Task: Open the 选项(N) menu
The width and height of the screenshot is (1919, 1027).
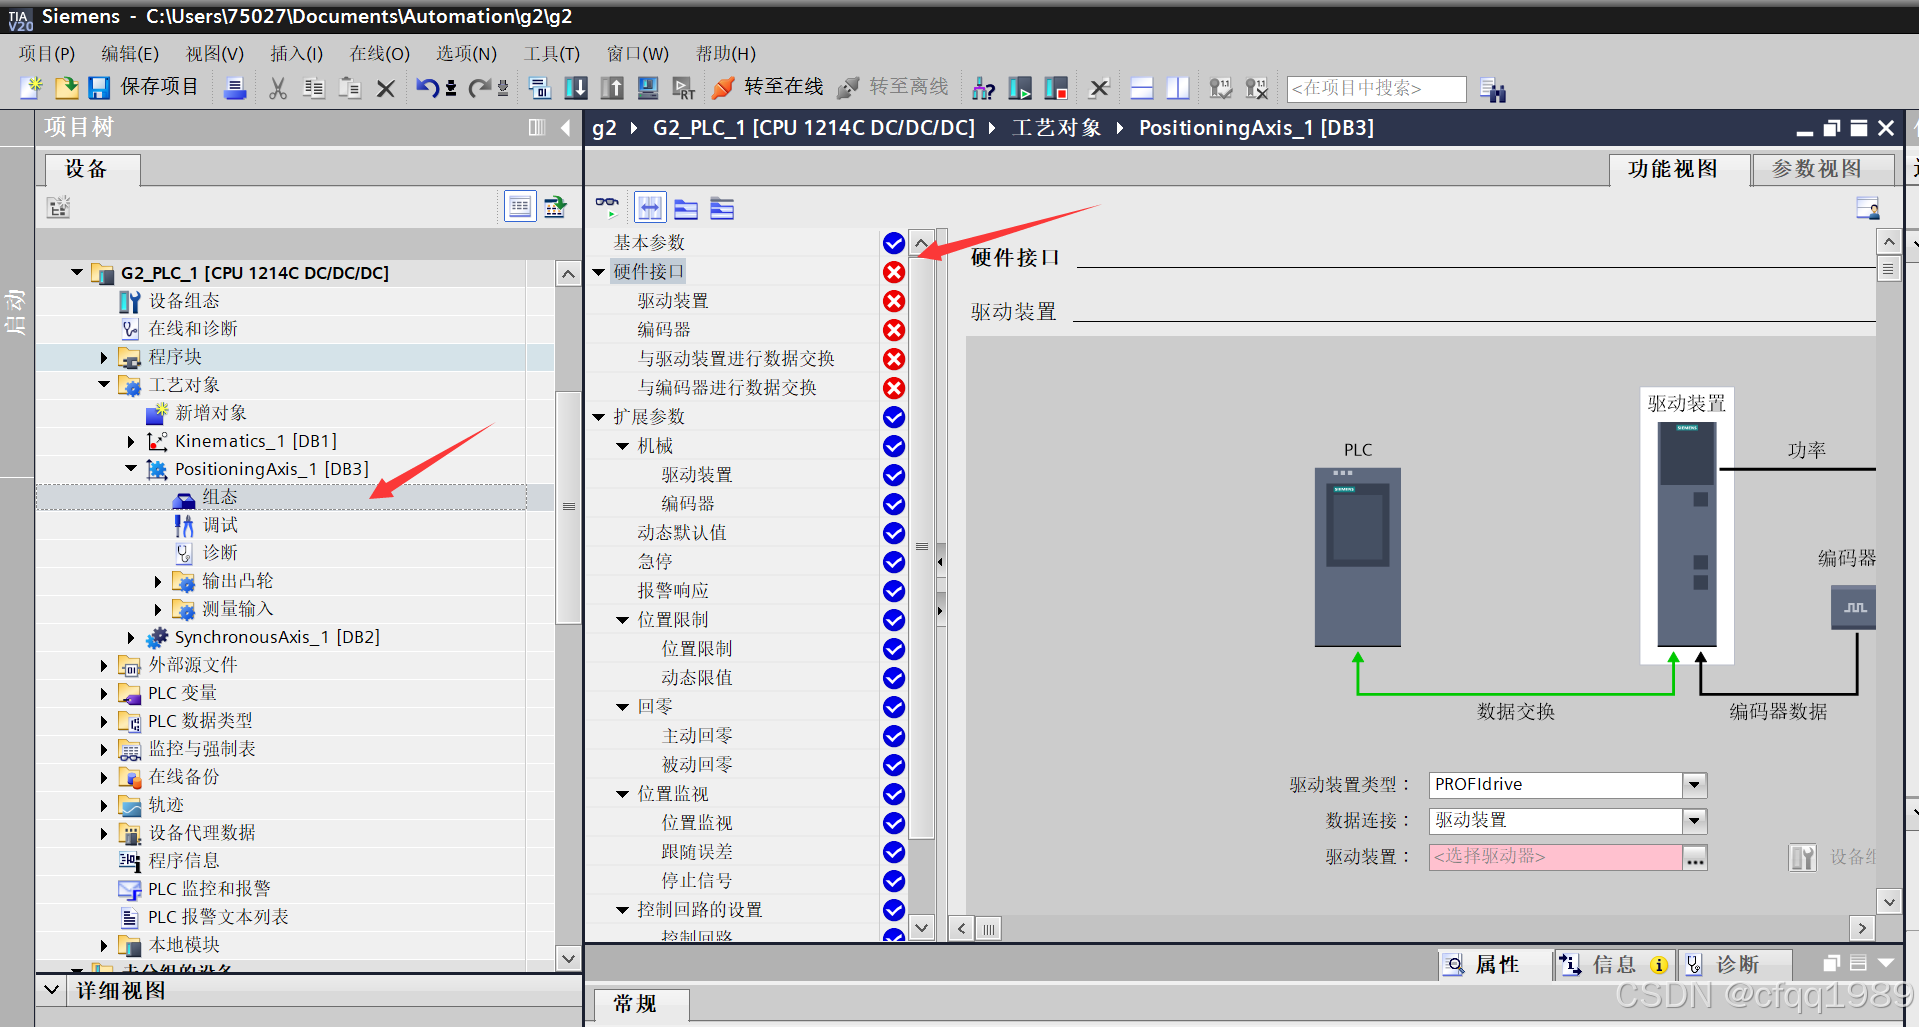Action: (466, 54)
